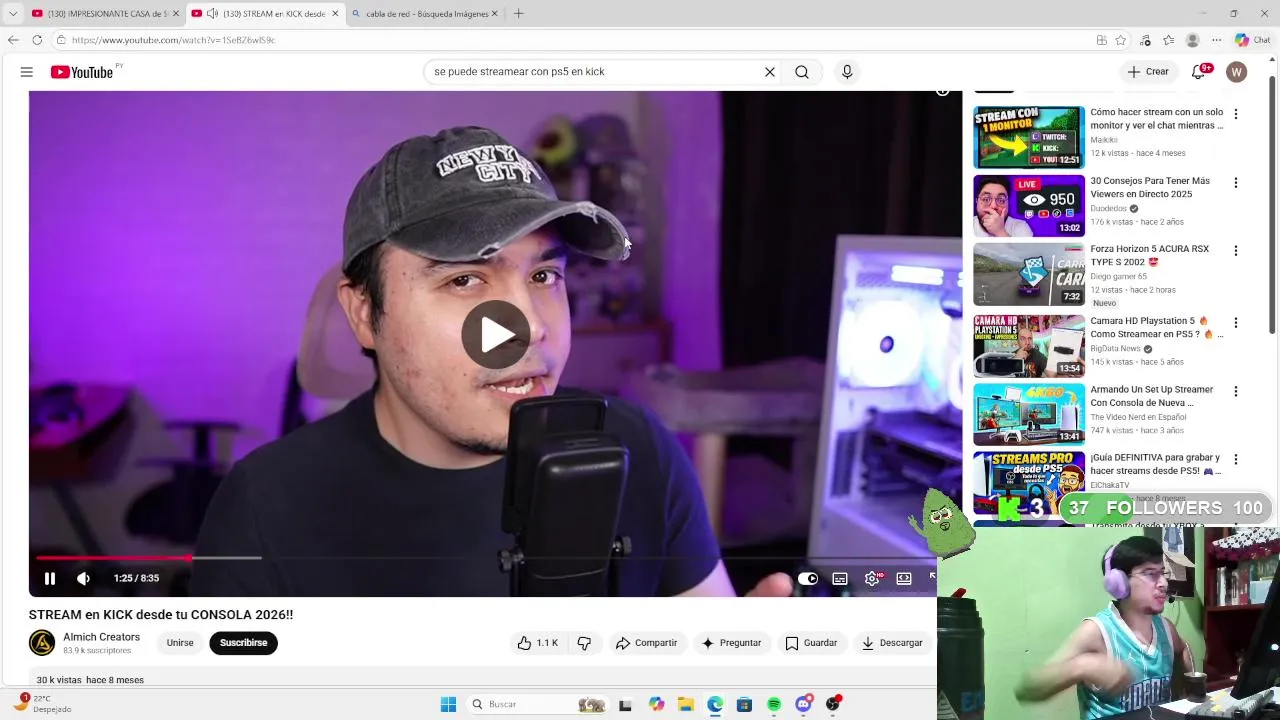
Task: Open the YouTube hamburger guide menu
Action: (x=27, y=72)
